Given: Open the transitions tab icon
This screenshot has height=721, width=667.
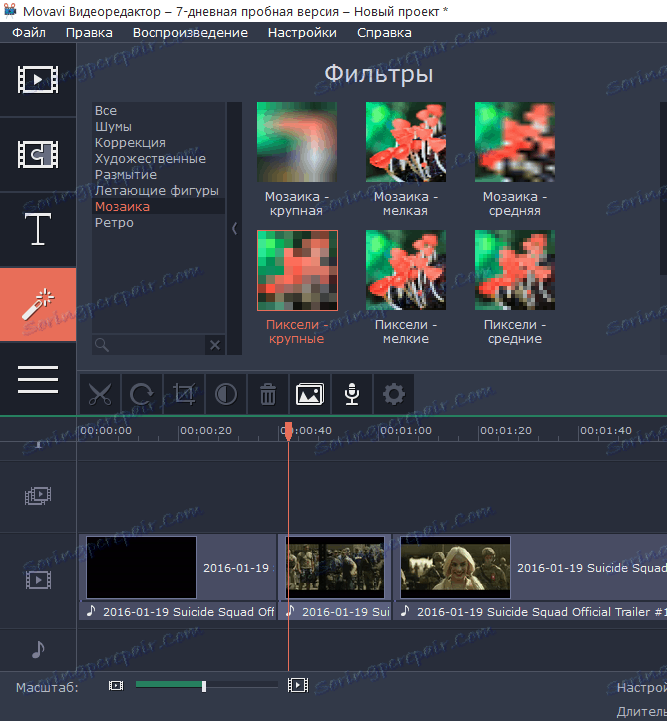Looking at the screenshot, I should pyautogui.click(x=38, y=154).
